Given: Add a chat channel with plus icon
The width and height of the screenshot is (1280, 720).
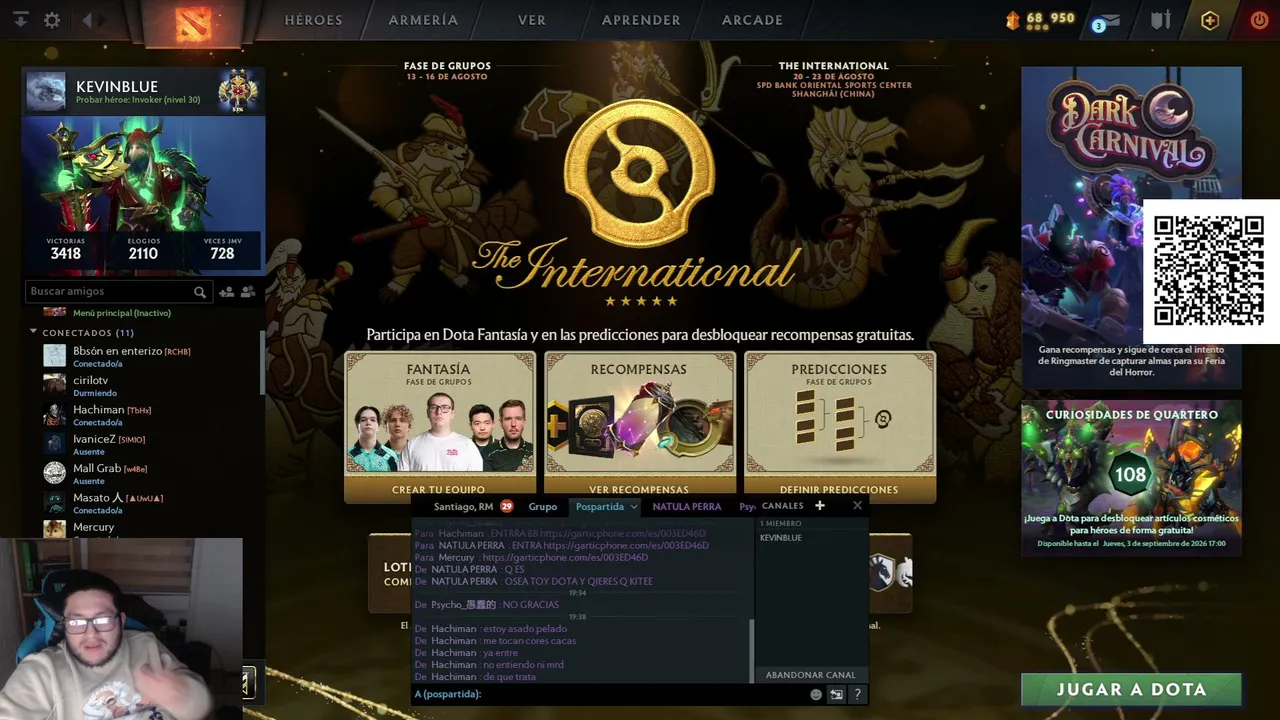Looking at the screenshot, I should coord(820,506).
